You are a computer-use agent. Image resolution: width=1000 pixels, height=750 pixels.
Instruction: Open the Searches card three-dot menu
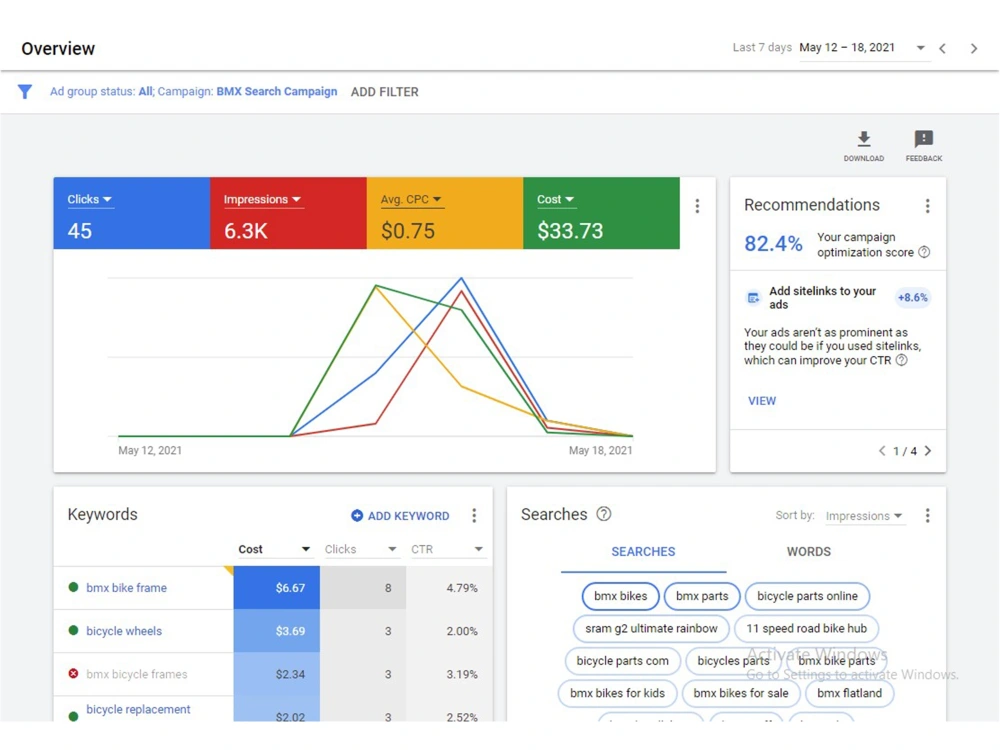click(927, 515)
